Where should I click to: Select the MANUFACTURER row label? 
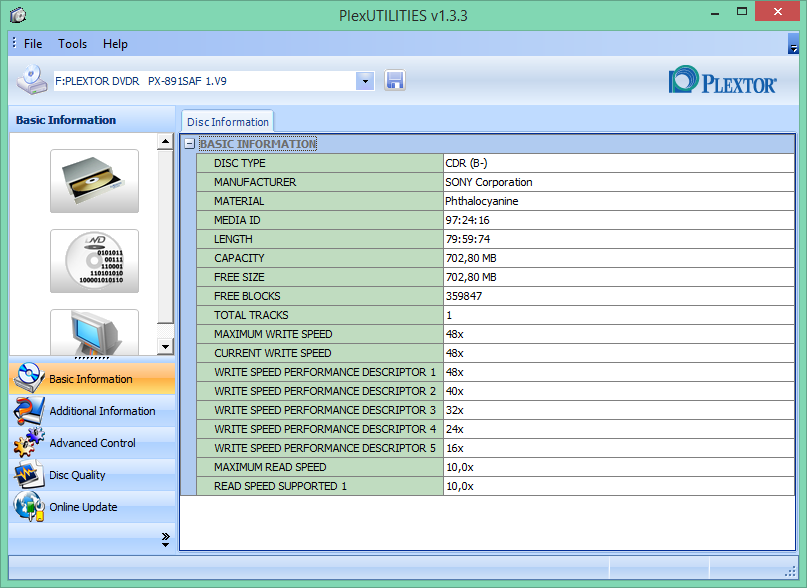[x=255, y=182]
